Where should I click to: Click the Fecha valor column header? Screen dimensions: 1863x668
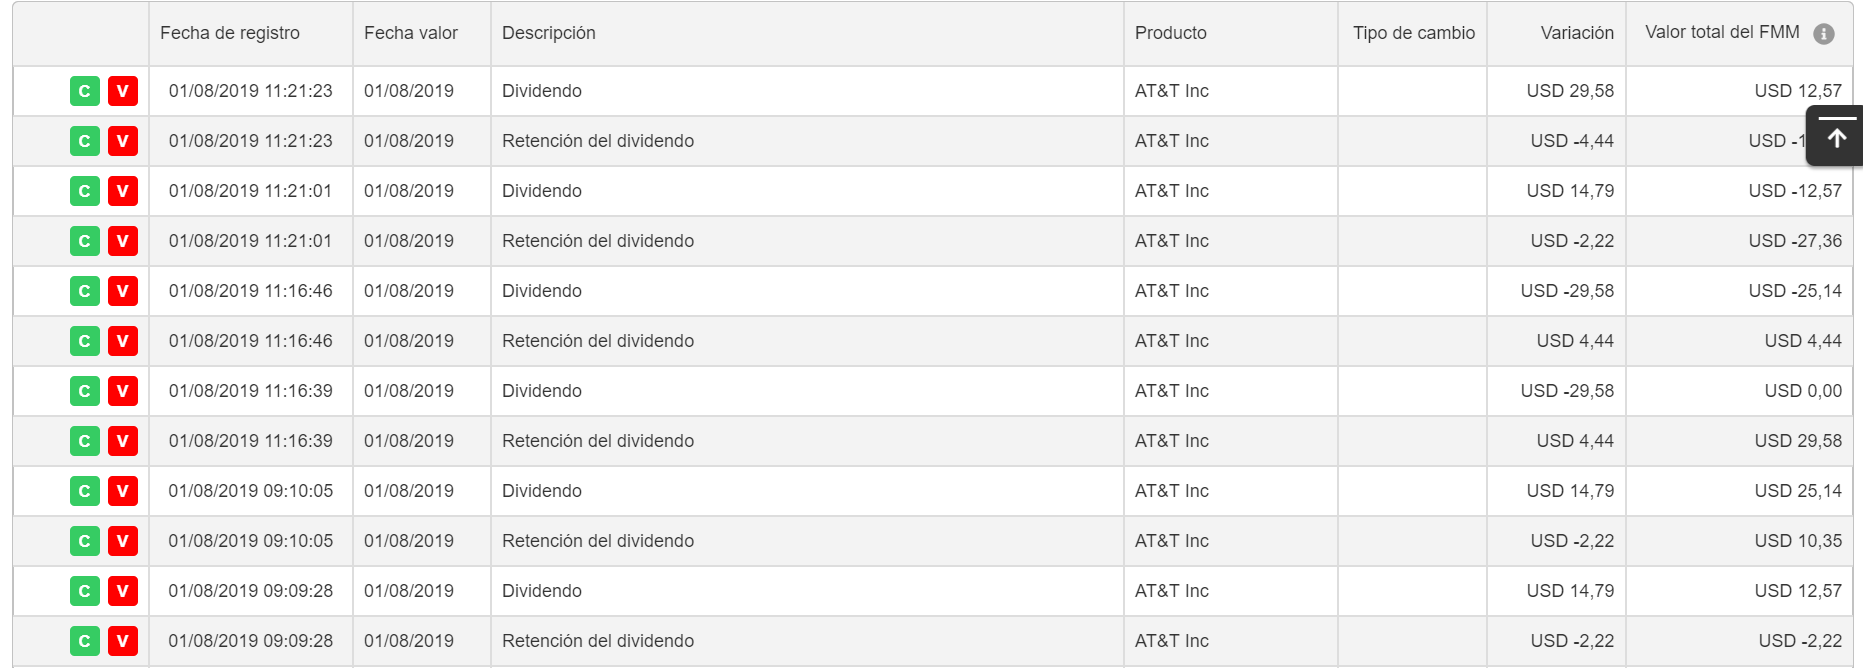411,33
